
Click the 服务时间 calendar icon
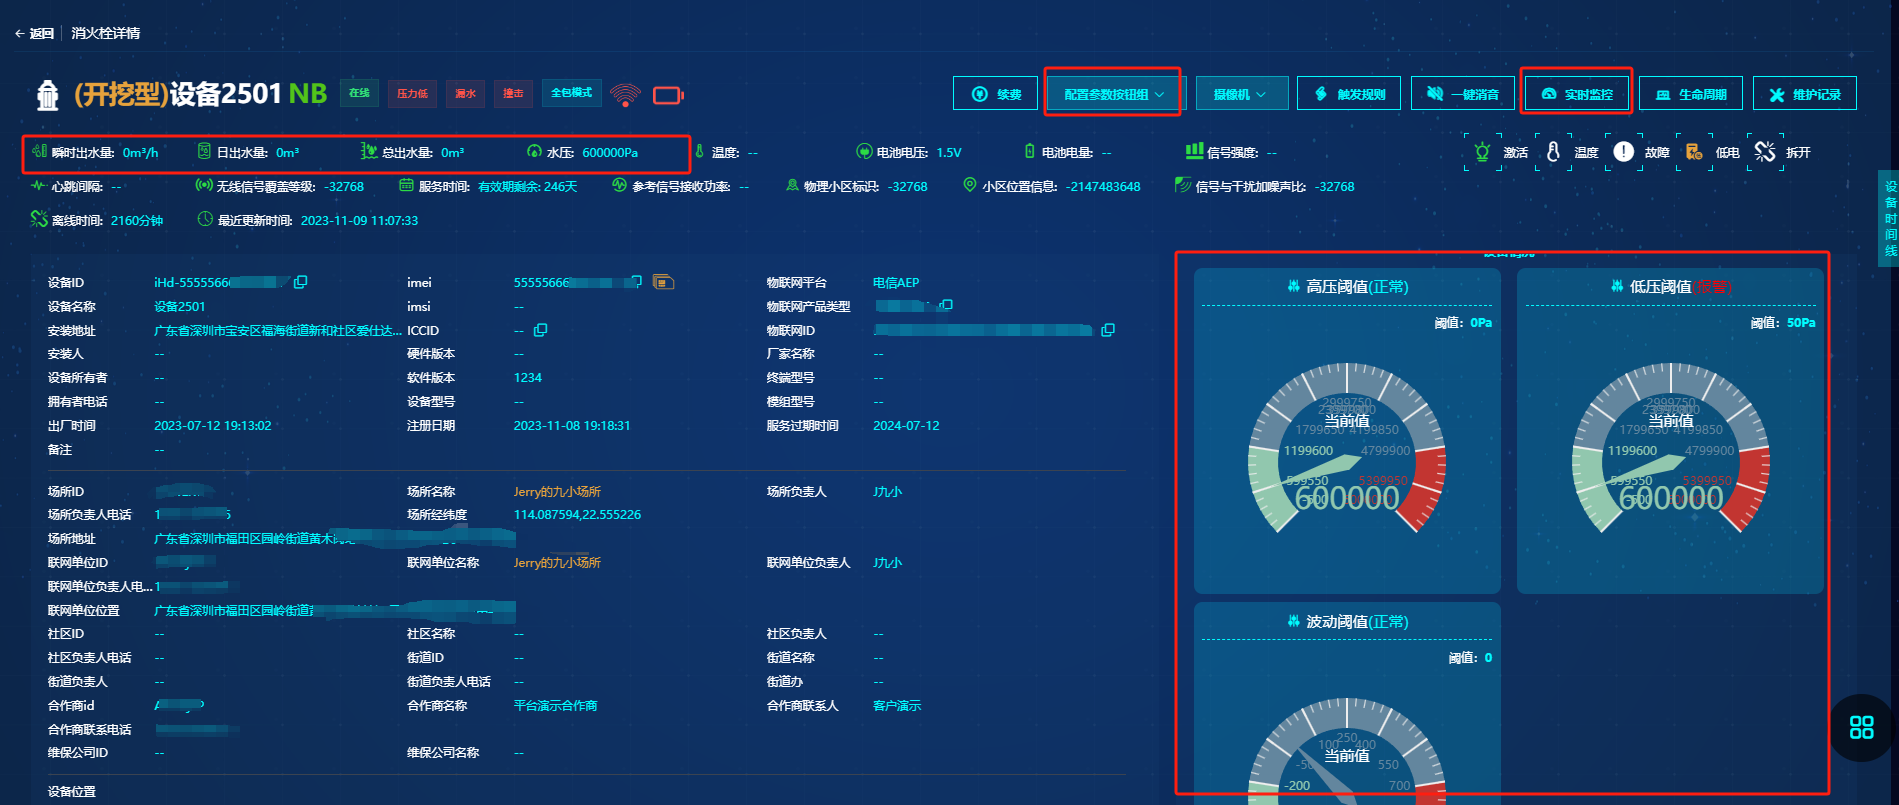[x=406, y=185]
